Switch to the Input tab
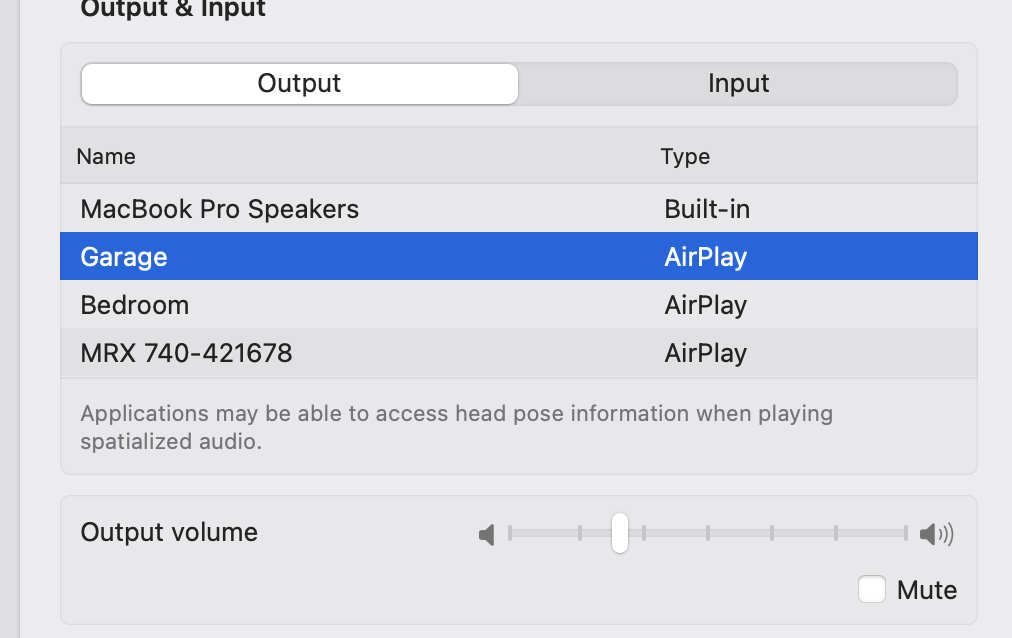 738,84
